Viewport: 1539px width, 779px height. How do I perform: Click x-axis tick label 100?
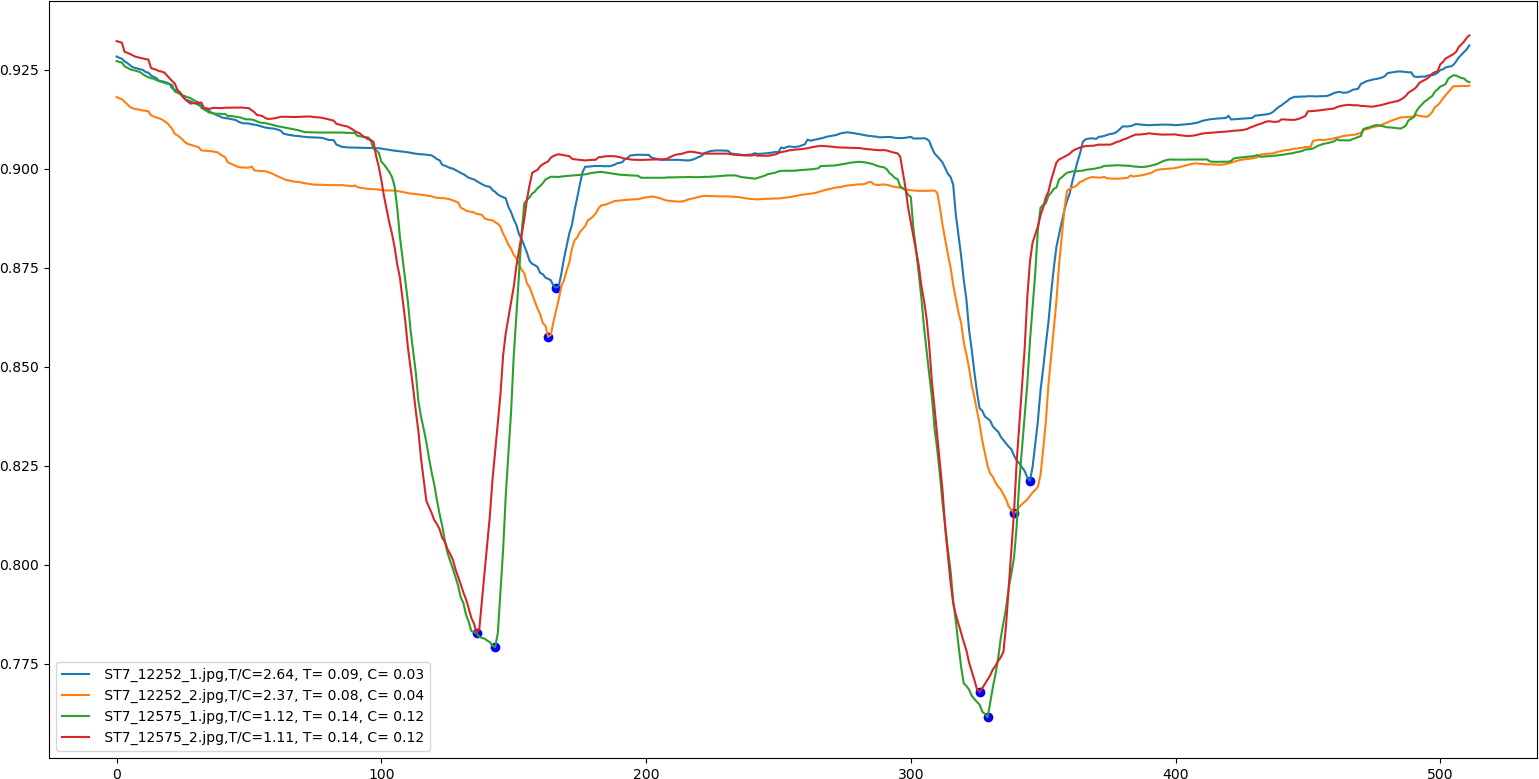click(x=382, y=772)
